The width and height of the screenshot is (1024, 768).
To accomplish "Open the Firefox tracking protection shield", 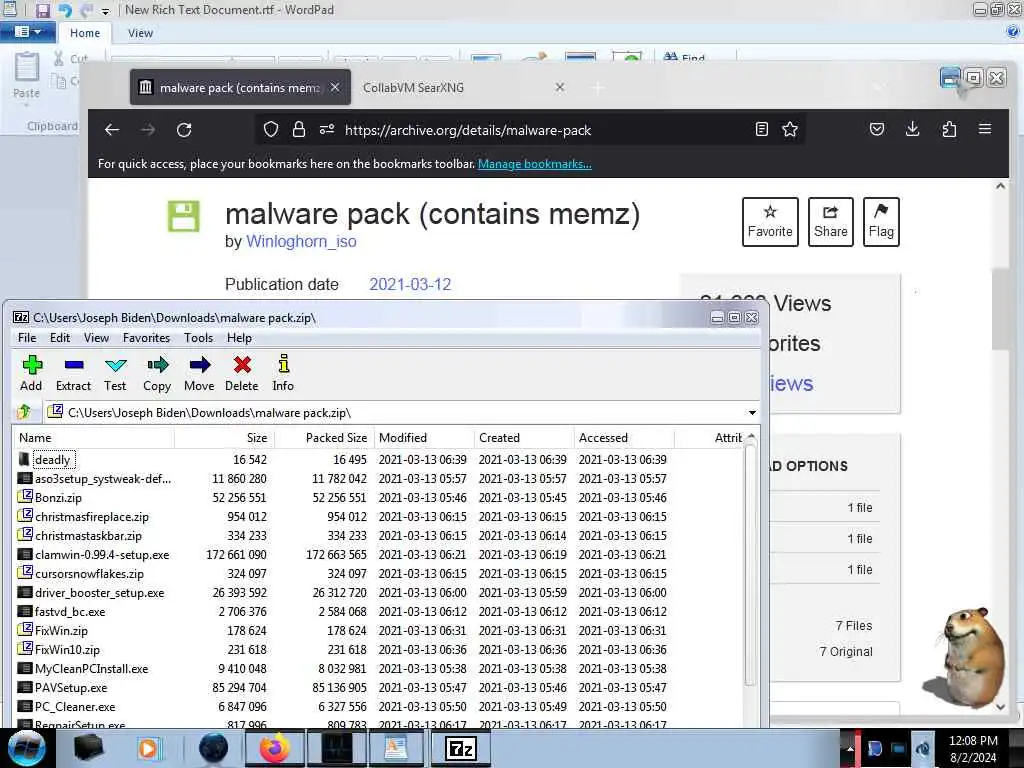I will click(x=270, y=129).
